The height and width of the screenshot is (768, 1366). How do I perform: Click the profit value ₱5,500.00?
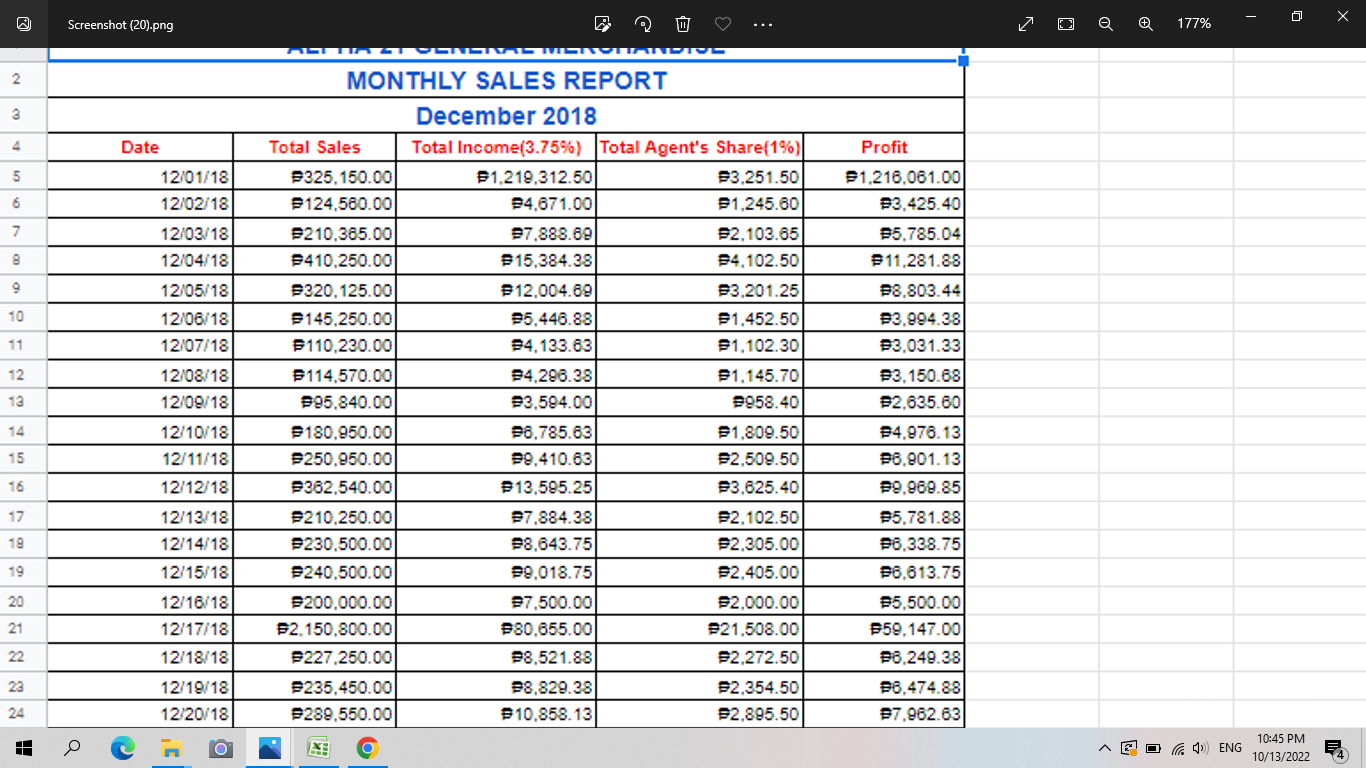[920, 602]
